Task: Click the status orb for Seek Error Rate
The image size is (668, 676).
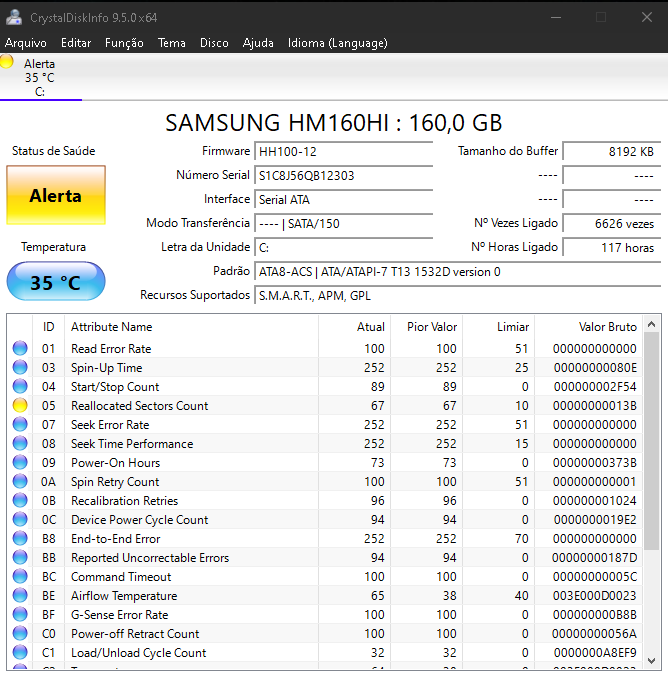Action: tap(20, 424)
